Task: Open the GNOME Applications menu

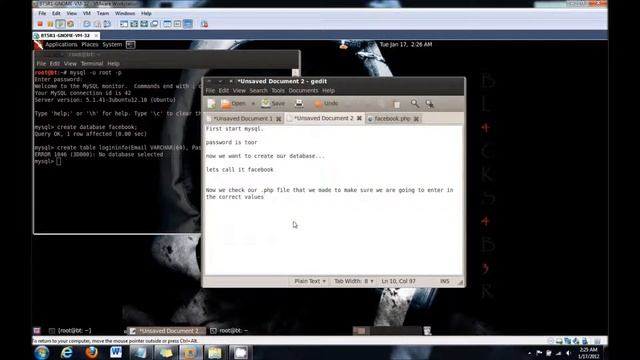Action: click(61, 44)
